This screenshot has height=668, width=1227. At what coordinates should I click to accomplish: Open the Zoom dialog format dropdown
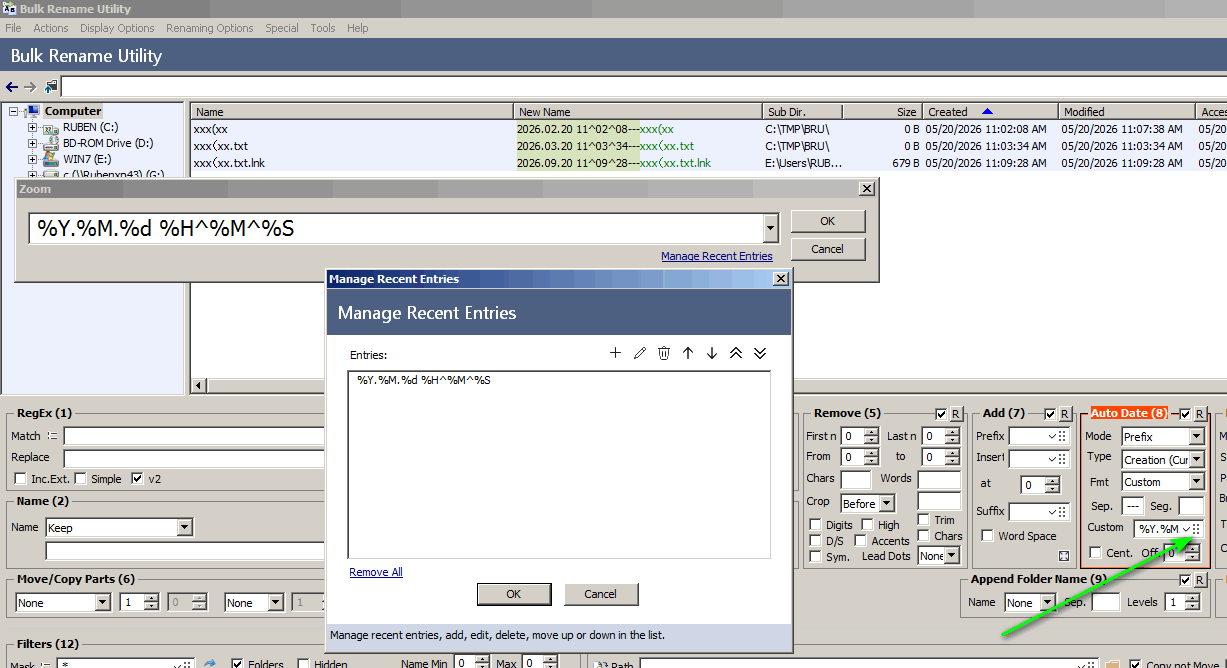(770, 229)
